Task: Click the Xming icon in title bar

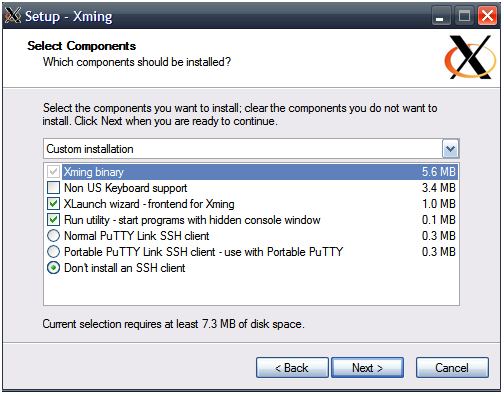Action: pyautogui.click(x=13, y=15)
